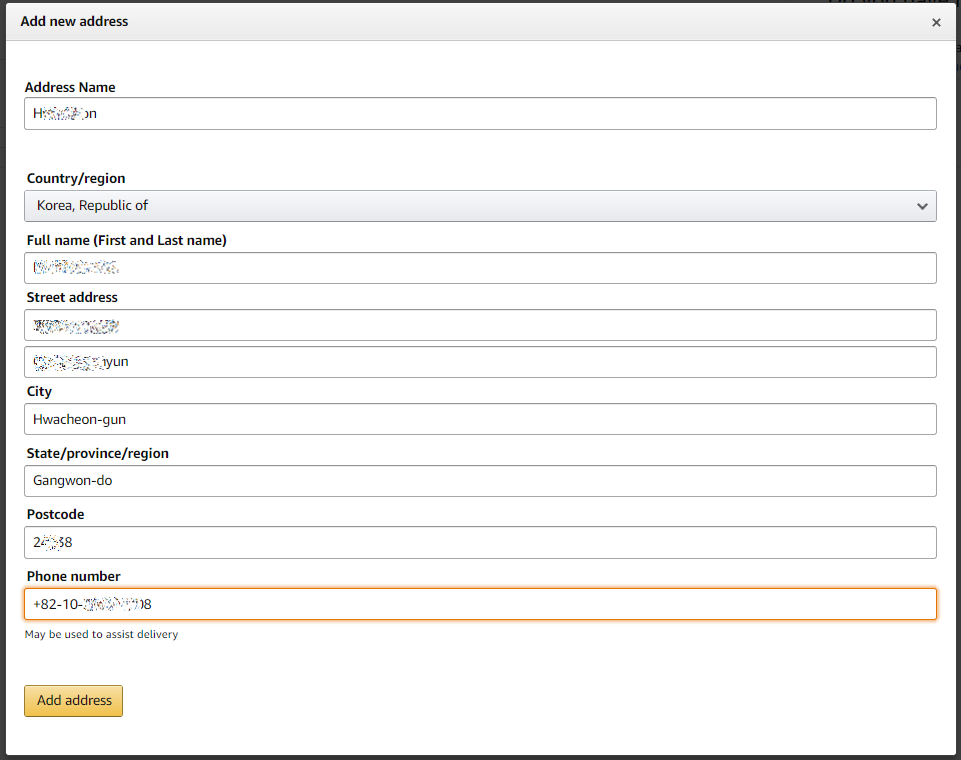Click the 'City' label
Image resolution: width=961 pixels, height=760 pixels.
point(39,392)
